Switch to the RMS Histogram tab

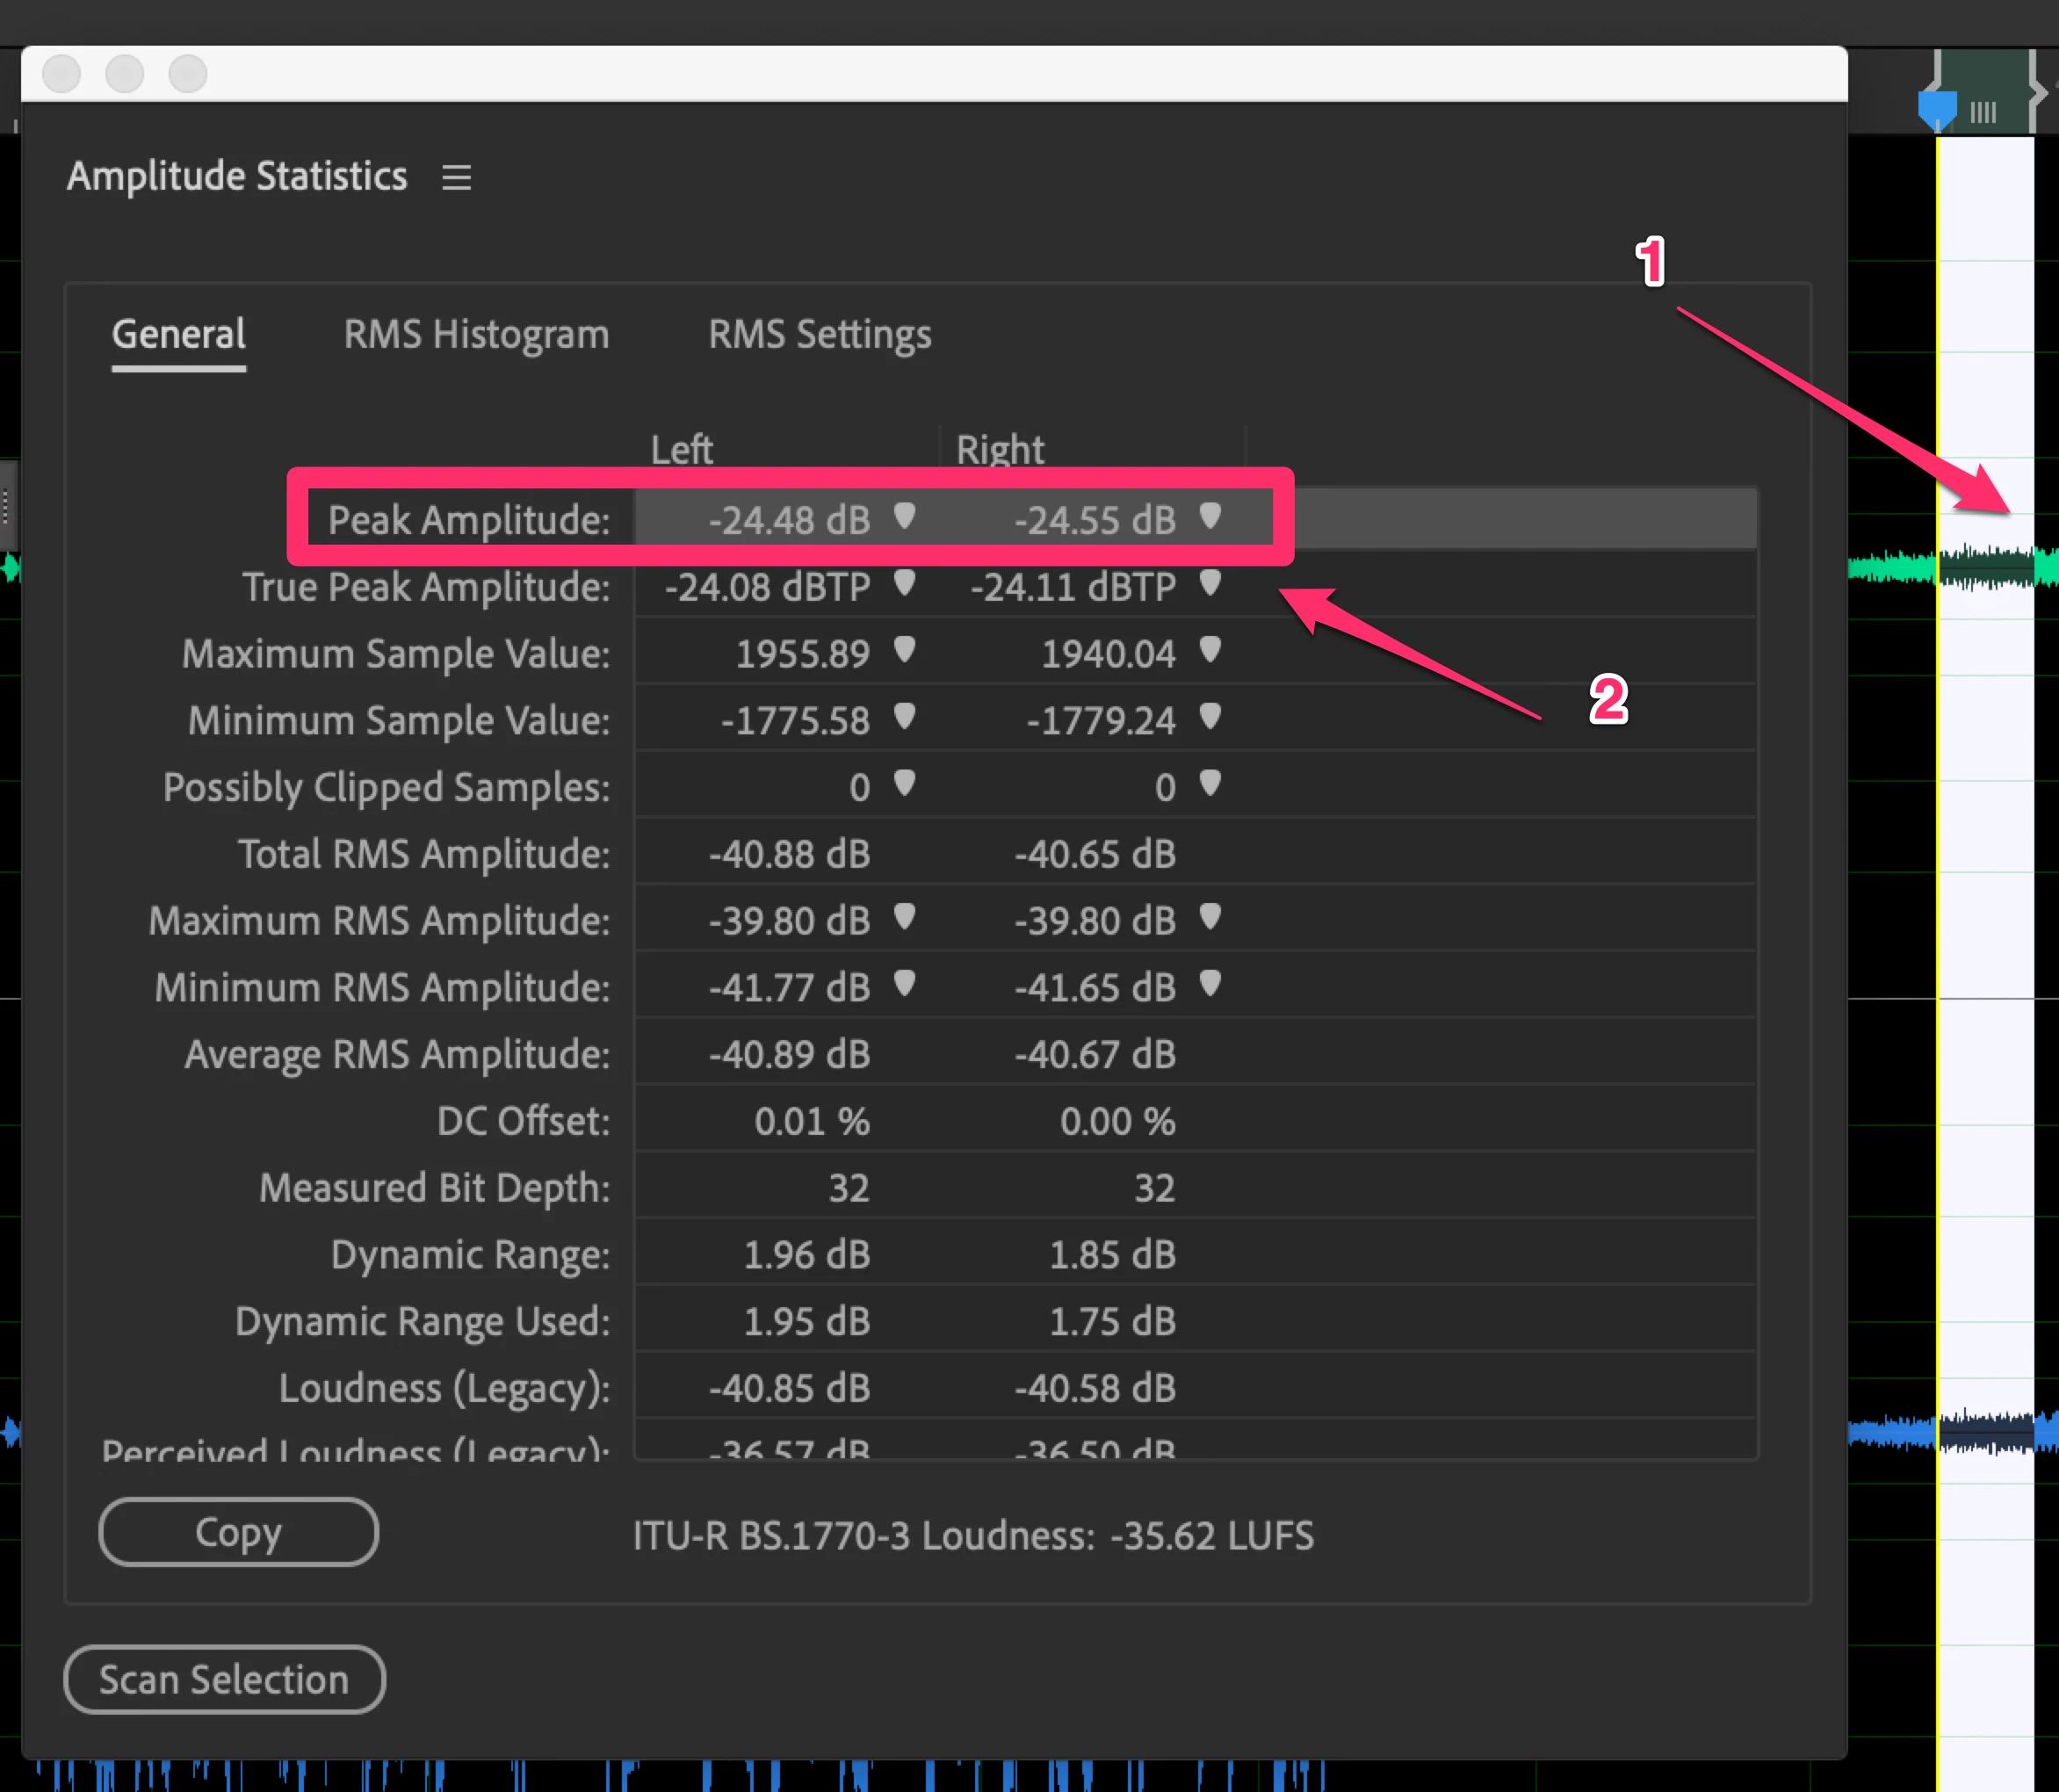(476, 335)
